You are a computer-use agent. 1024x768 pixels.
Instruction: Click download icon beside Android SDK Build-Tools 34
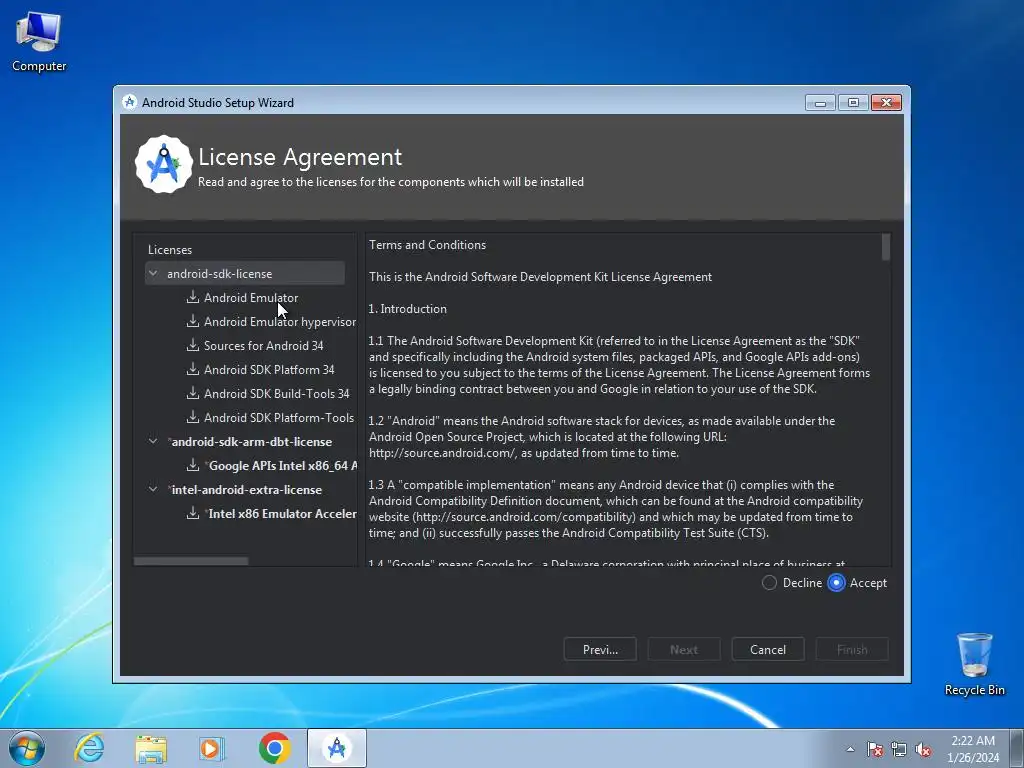tap(193, 393)
